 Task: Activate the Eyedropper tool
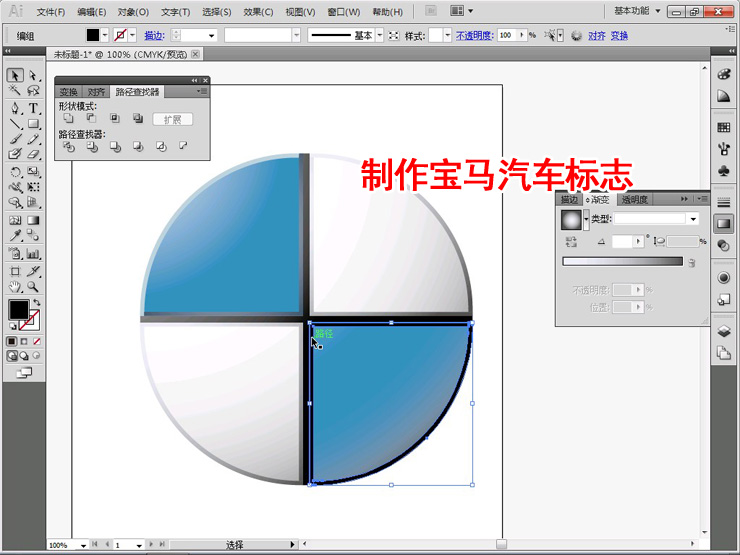tap(15, 236)
